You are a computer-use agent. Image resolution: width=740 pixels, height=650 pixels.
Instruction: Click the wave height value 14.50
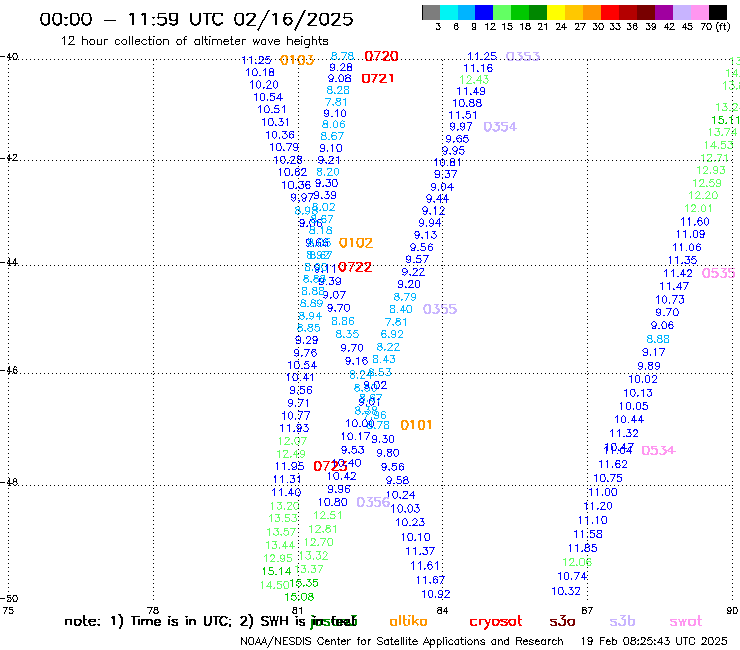(x=274, y=585)
